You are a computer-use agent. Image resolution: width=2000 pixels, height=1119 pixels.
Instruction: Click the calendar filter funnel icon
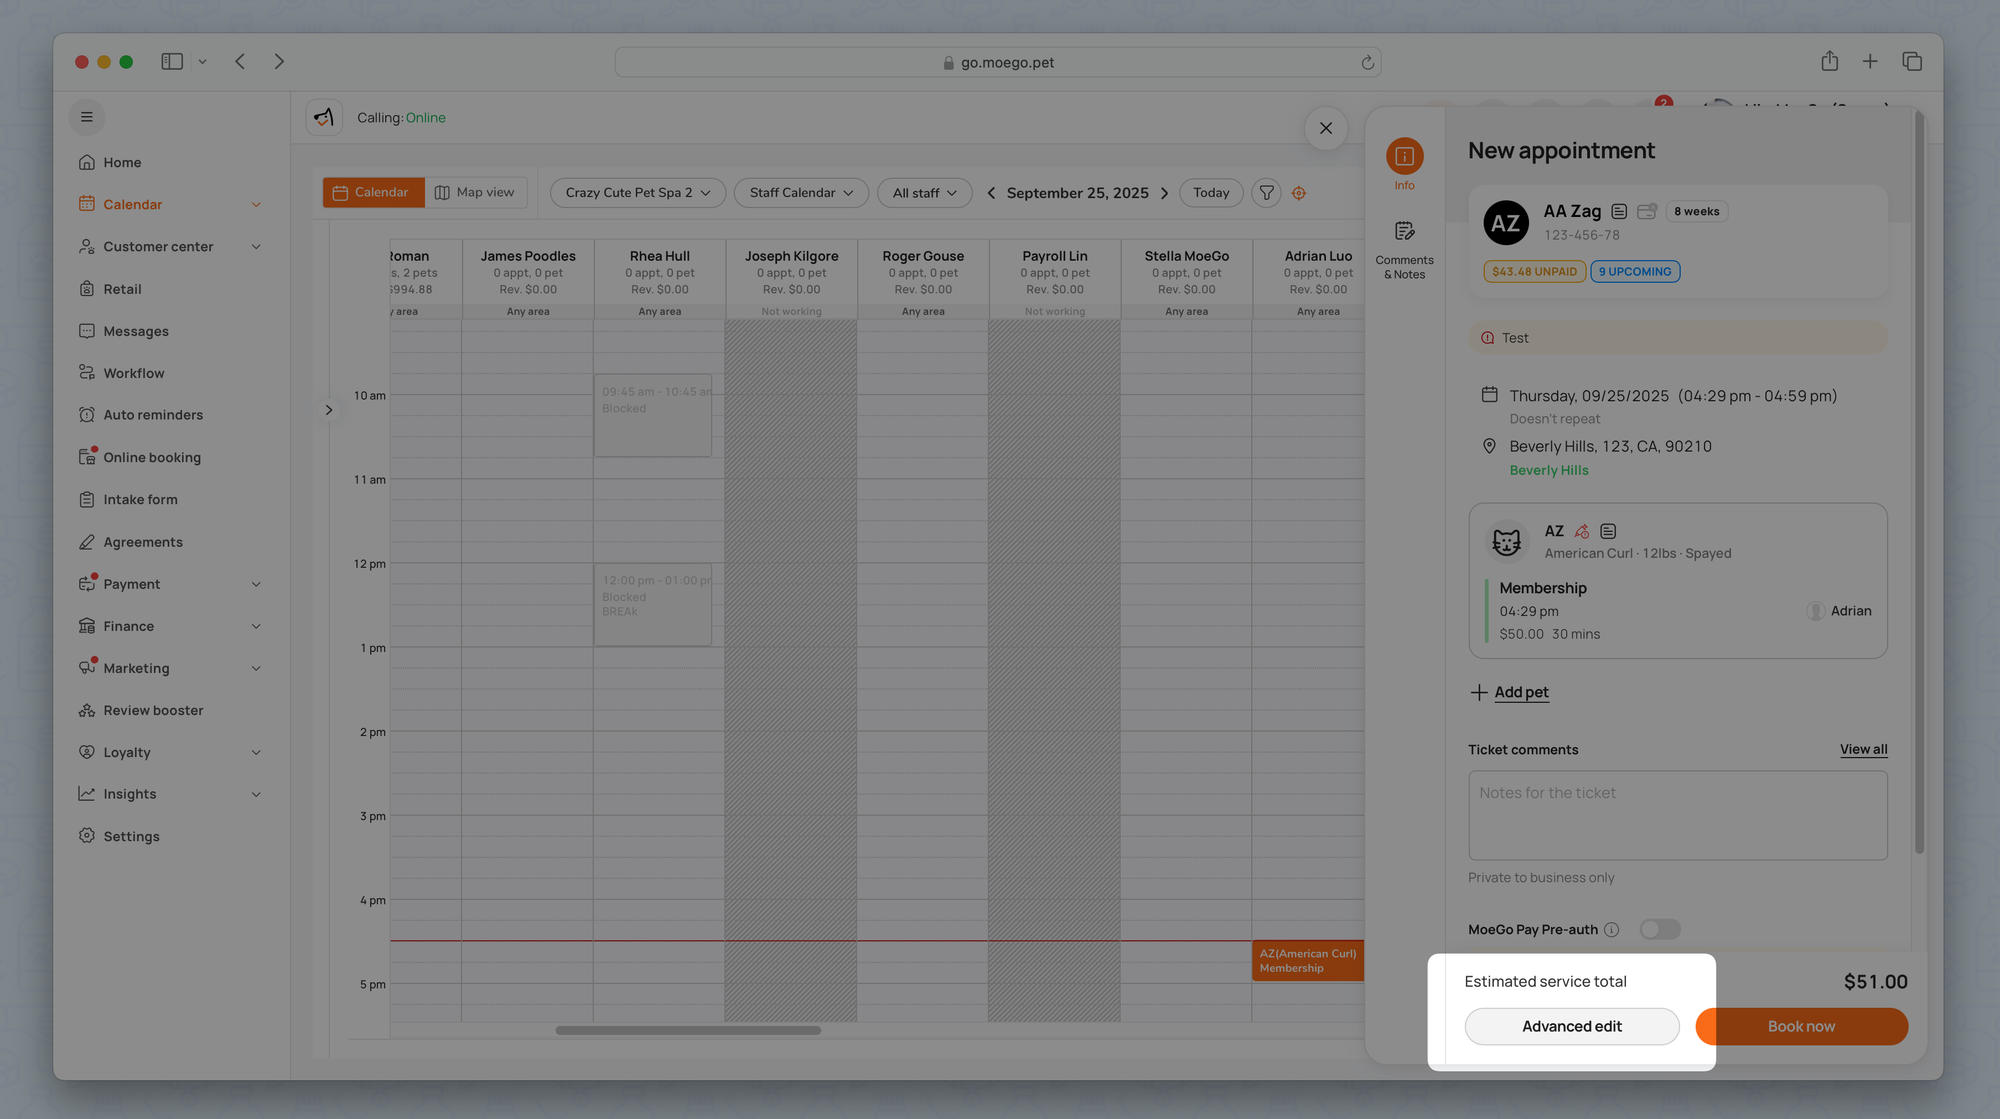[1266, 193]
